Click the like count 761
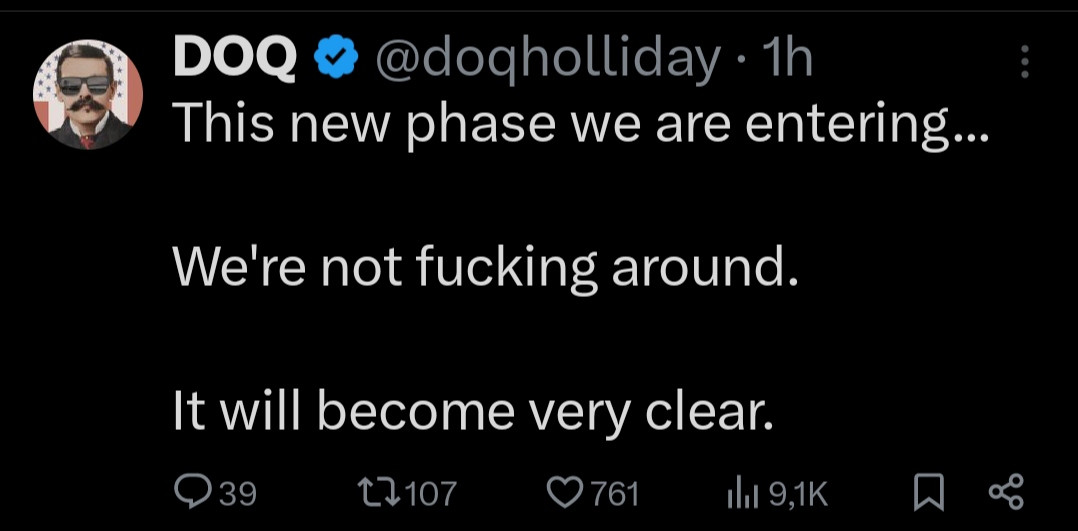1078x531 pixels. click(615, 492)
